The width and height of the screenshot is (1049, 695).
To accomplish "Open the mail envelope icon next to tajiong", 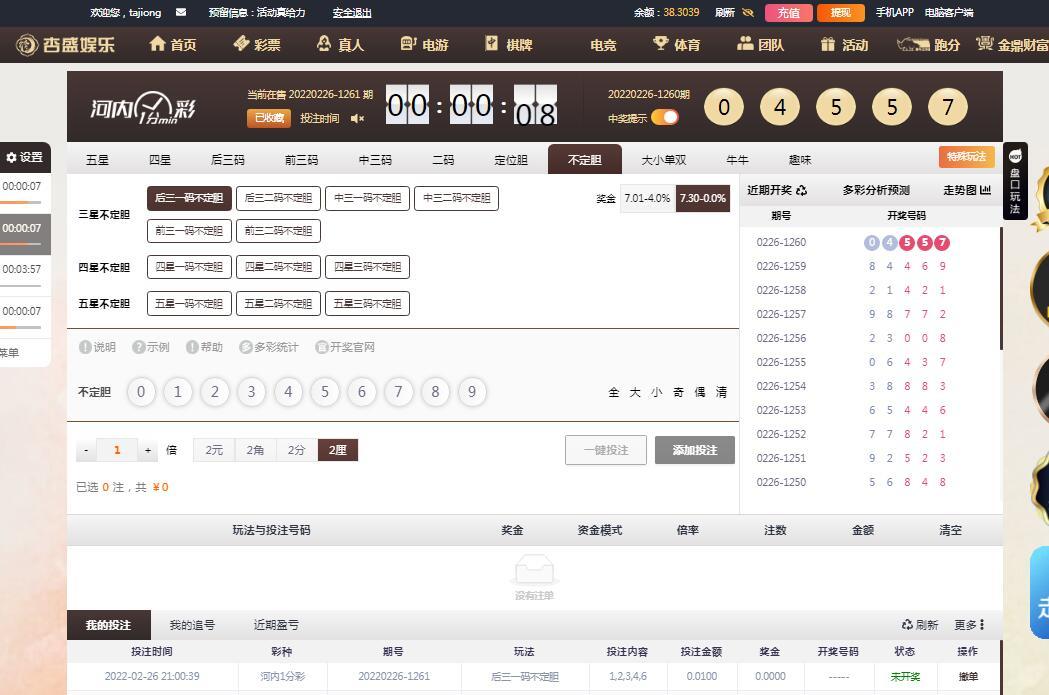I will pos(181,12).
